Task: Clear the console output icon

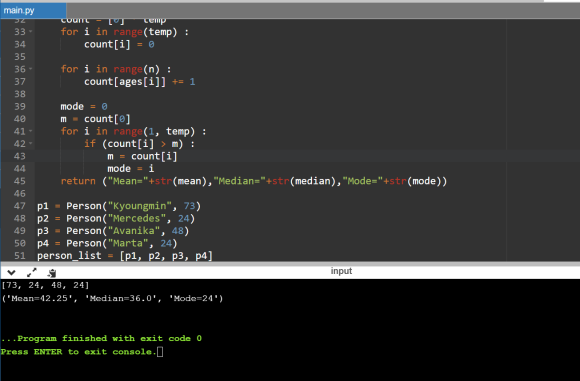Action: 52,273
